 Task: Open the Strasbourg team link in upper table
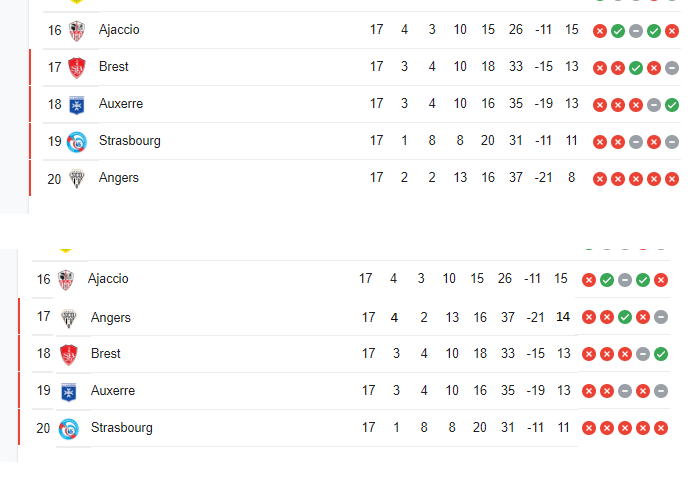click(x=129, y=141)
